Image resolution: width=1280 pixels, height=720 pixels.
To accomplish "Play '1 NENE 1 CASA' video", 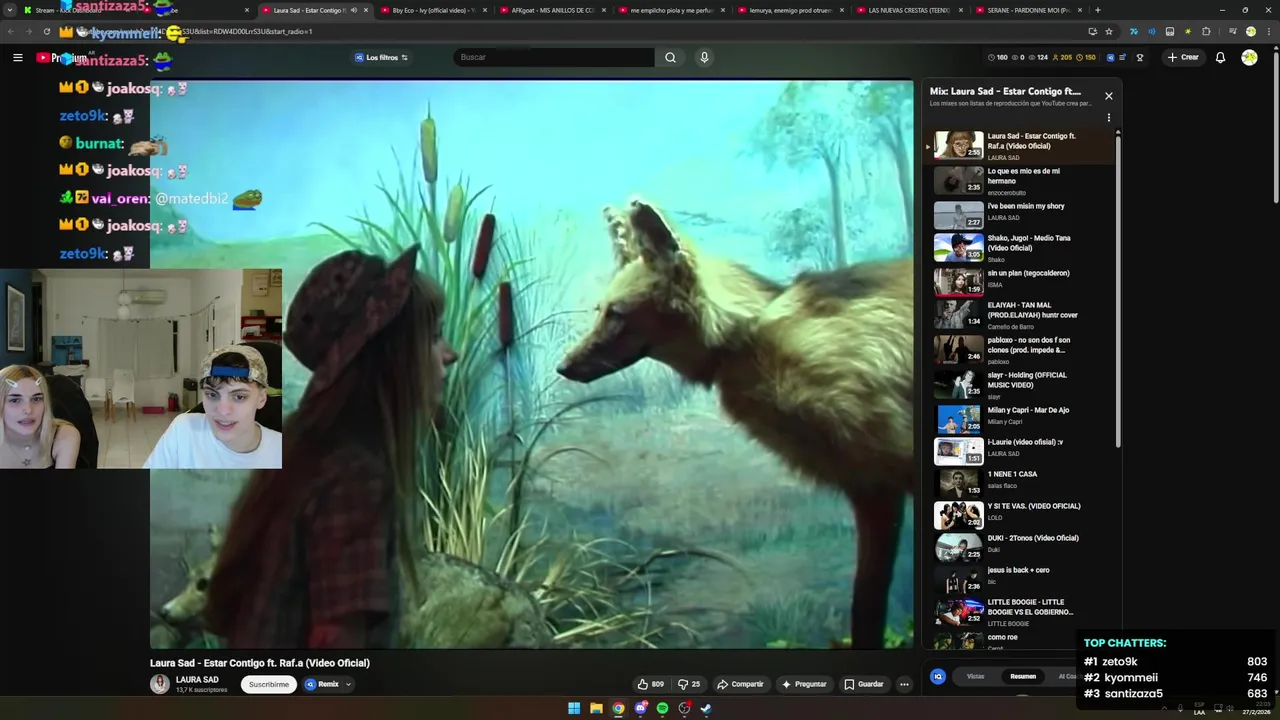I will click(x=1023, y=482).
